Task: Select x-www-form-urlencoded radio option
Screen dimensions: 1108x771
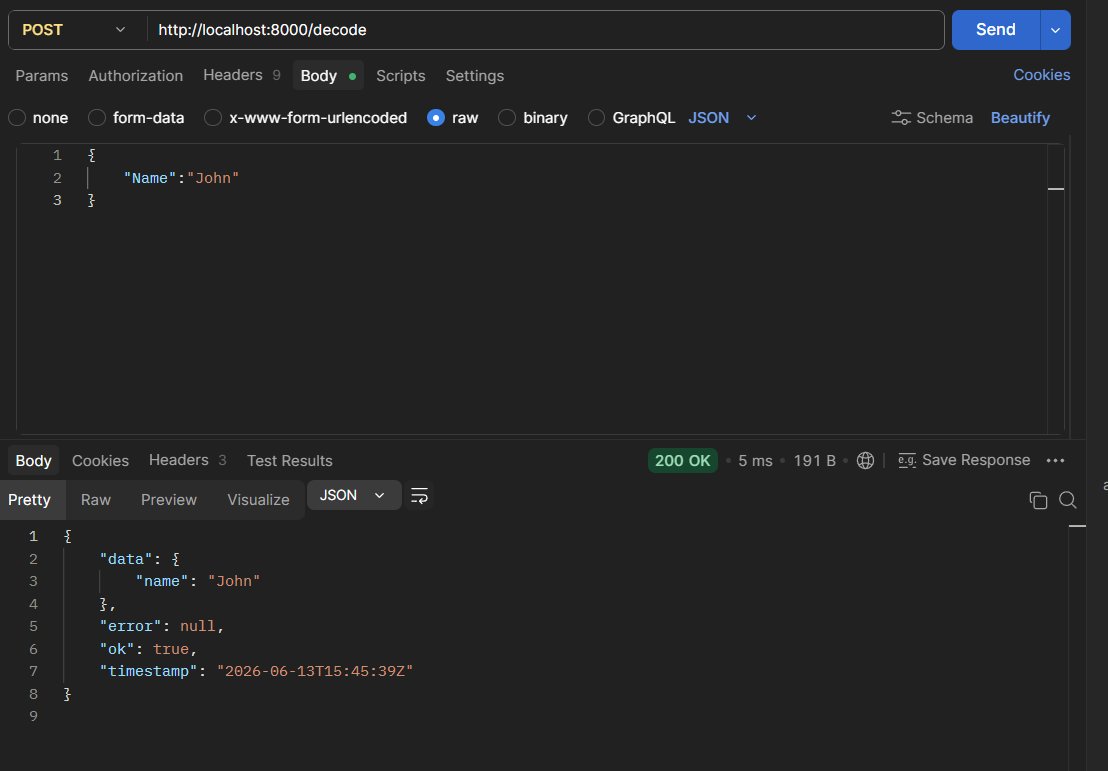Action: (213, 118)
